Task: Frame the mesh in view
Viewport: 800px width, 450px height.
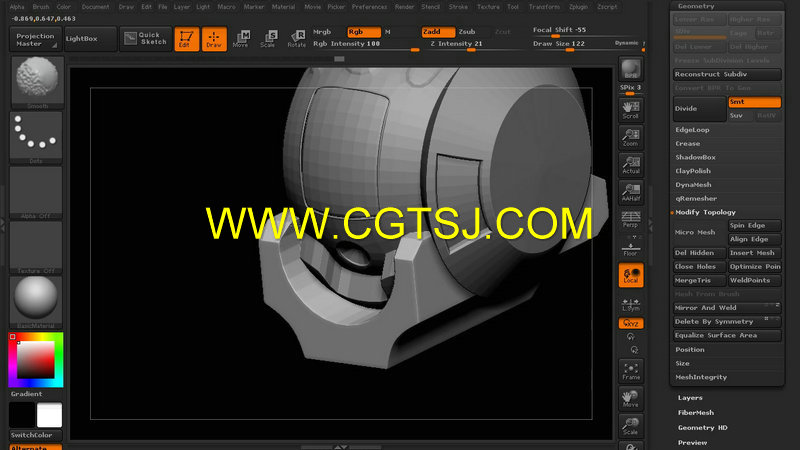Action: [x=631, y=371]
